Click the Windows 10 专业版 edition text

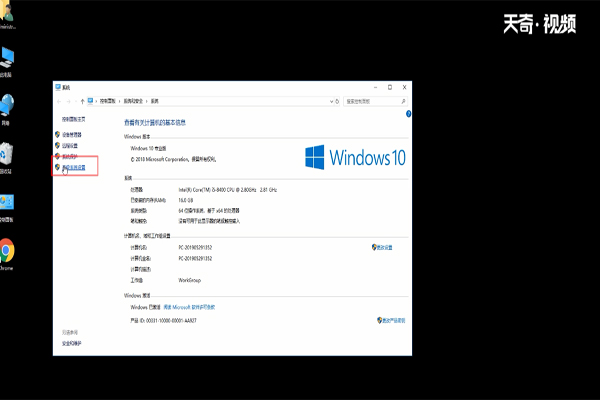(148, 149)
